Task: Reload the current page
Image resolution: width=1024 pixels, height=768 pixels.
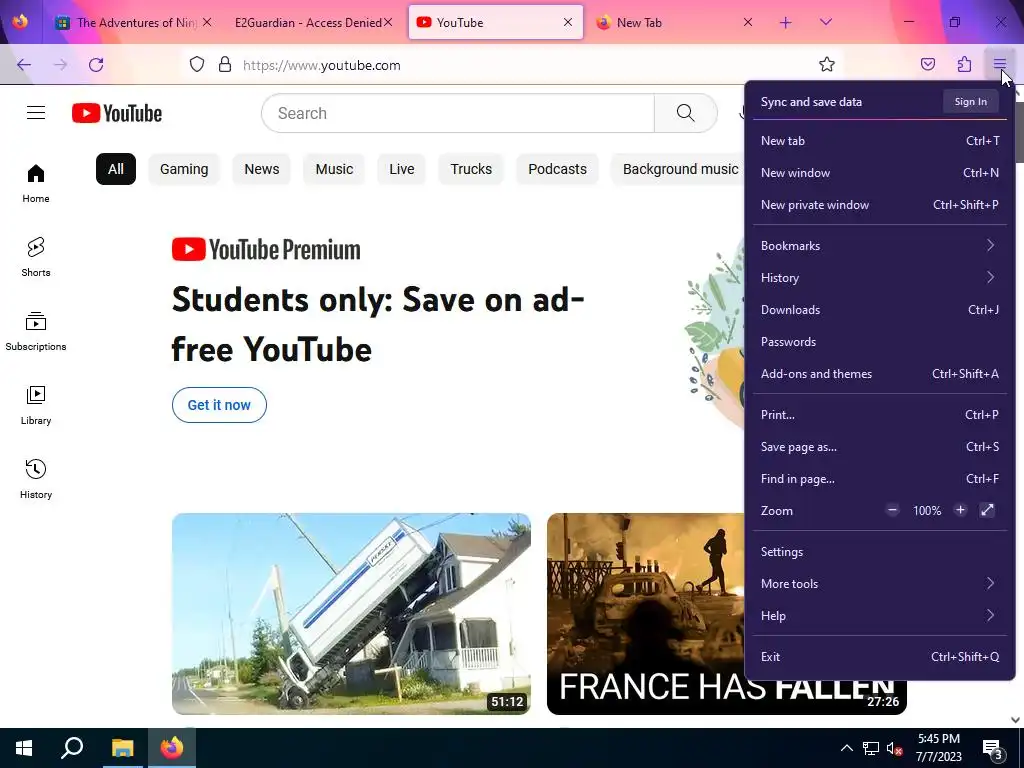Action: [96, 65]
